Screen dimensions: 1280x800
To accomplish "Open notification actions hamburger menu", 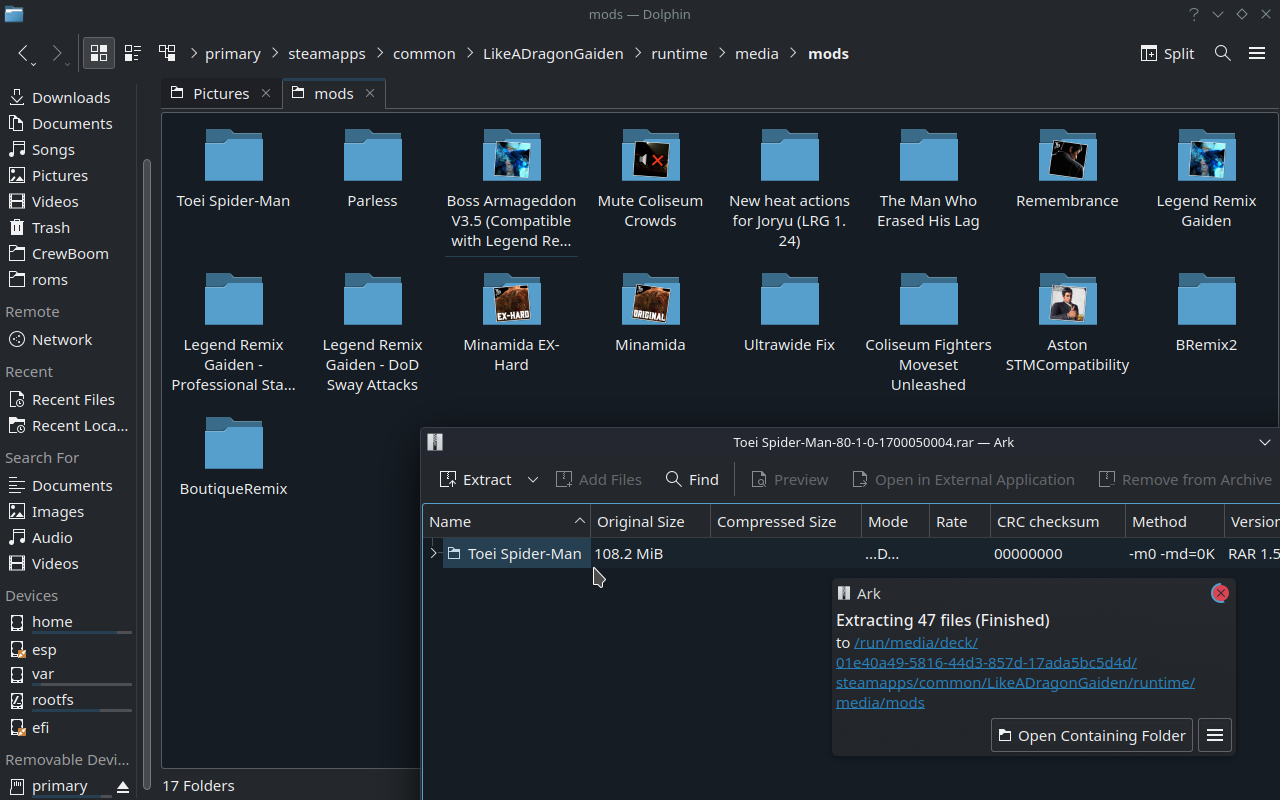I will (1215, 736).
